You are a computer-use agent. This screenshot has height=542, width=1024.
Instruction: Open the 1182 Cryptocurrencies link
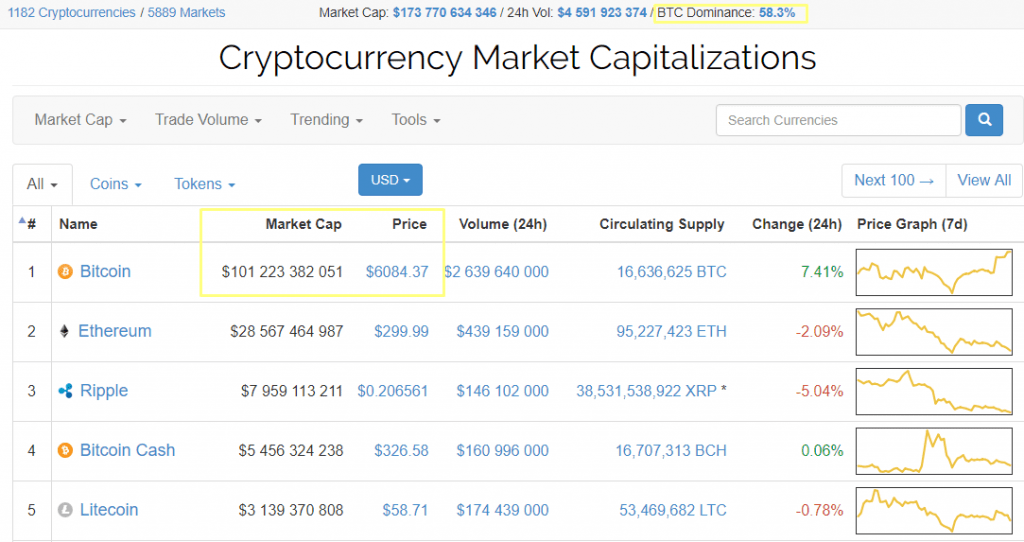(x=71, y=13)
